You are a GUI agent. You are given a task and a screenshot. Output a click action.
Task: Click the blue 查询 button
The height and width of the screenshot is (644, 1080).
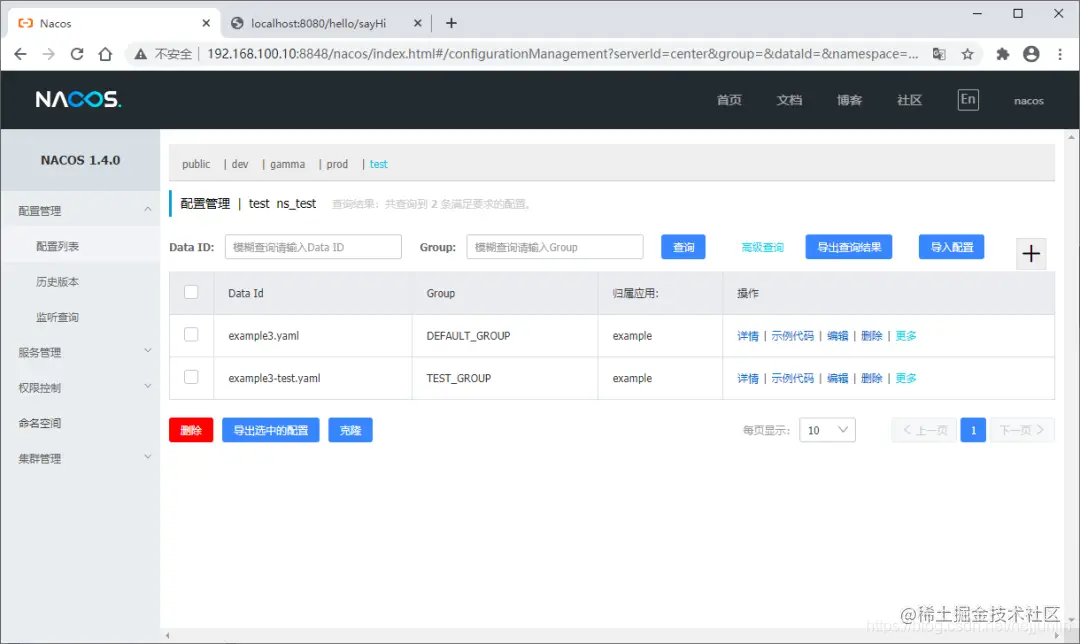coord(683,247)
